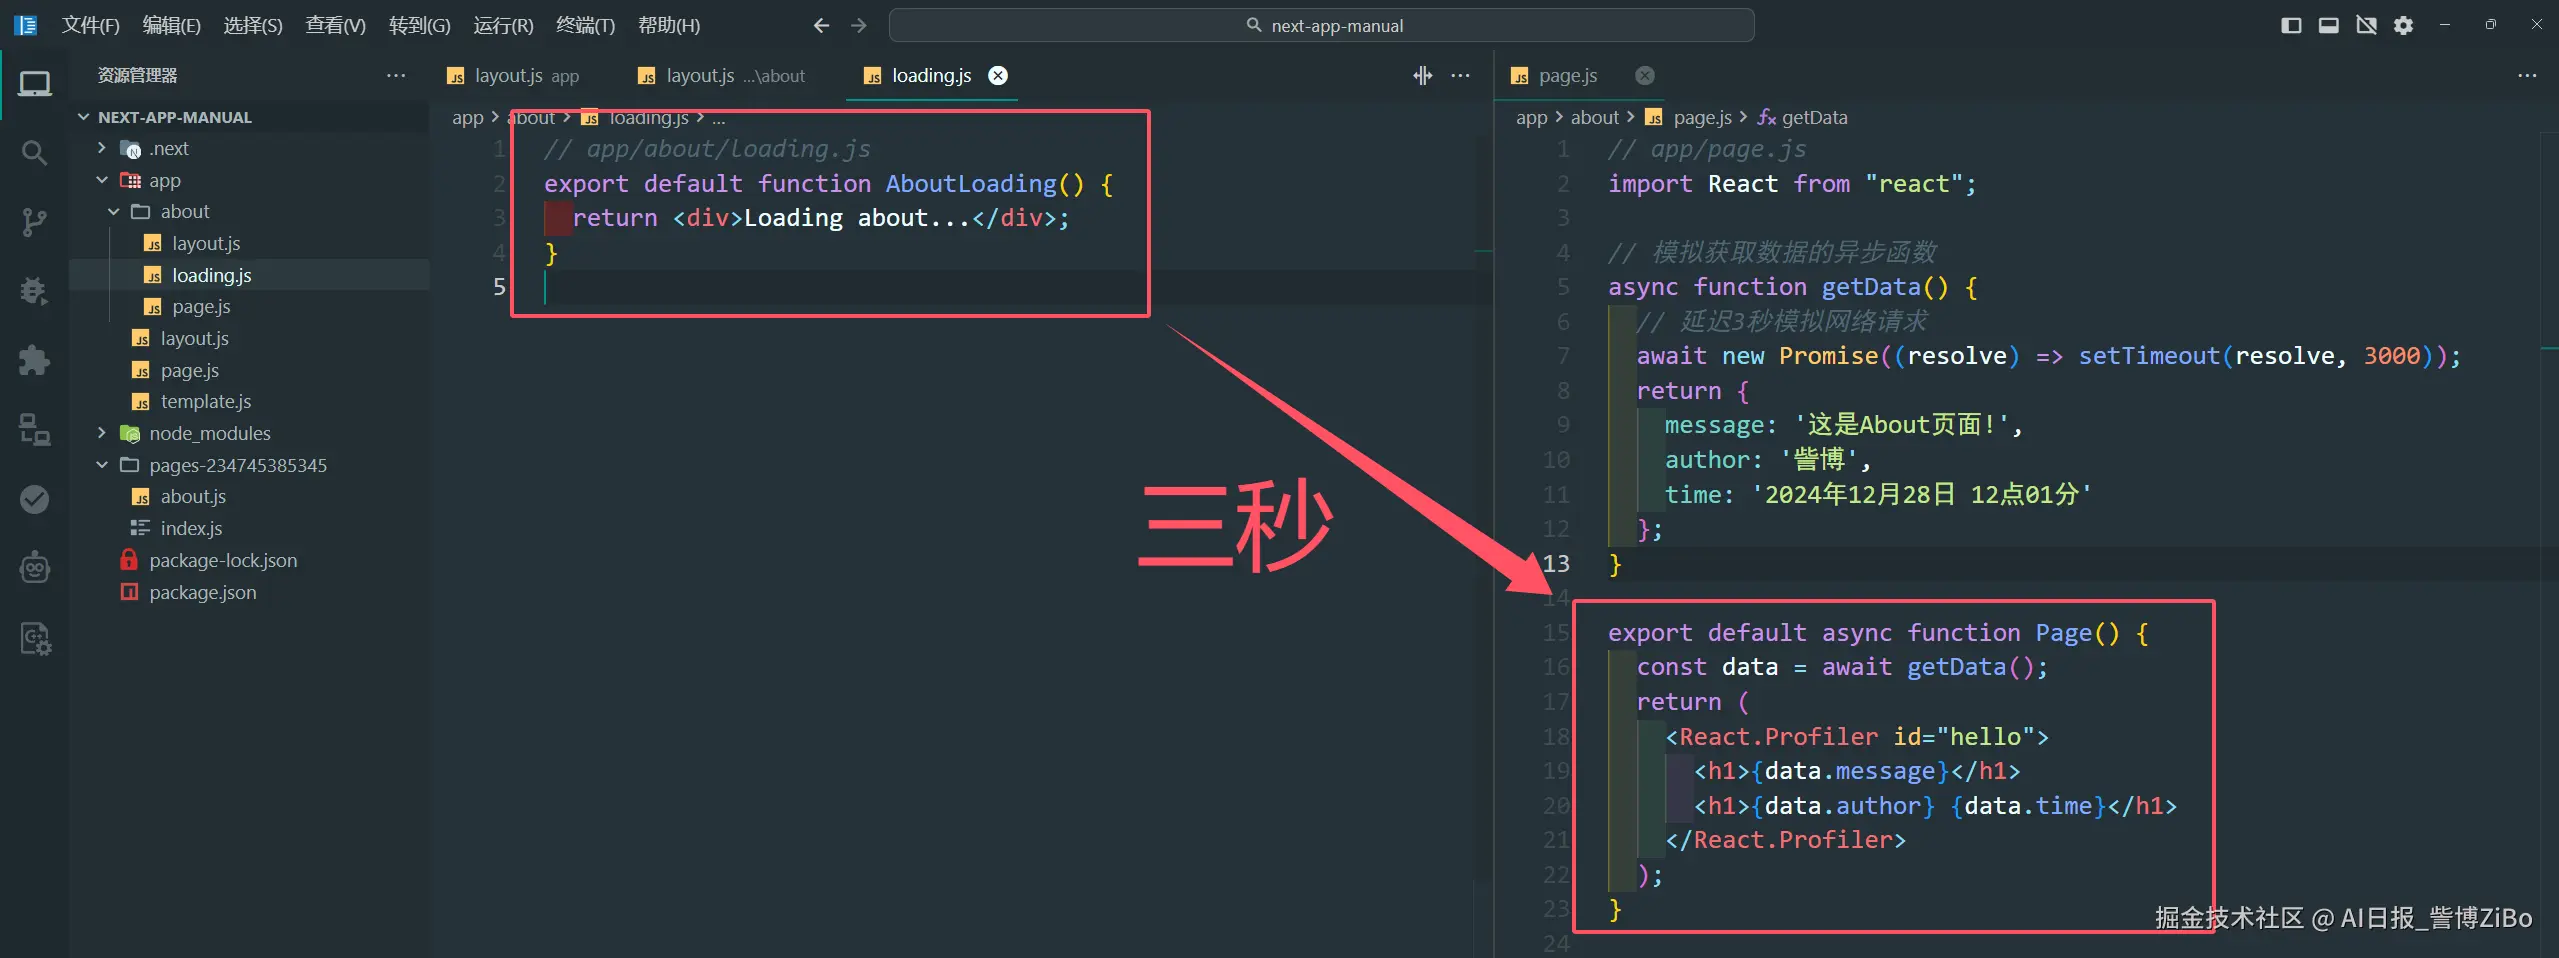Open Run and Debug view
2559x958 pixels.
pos(35,291)
